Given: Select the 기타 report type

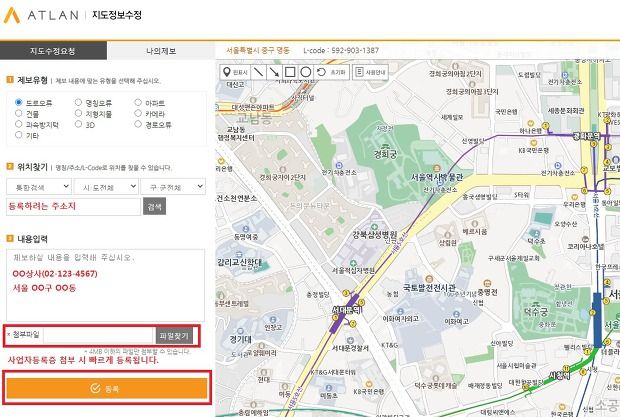Looking at the screenshot, I should [19, 135].
